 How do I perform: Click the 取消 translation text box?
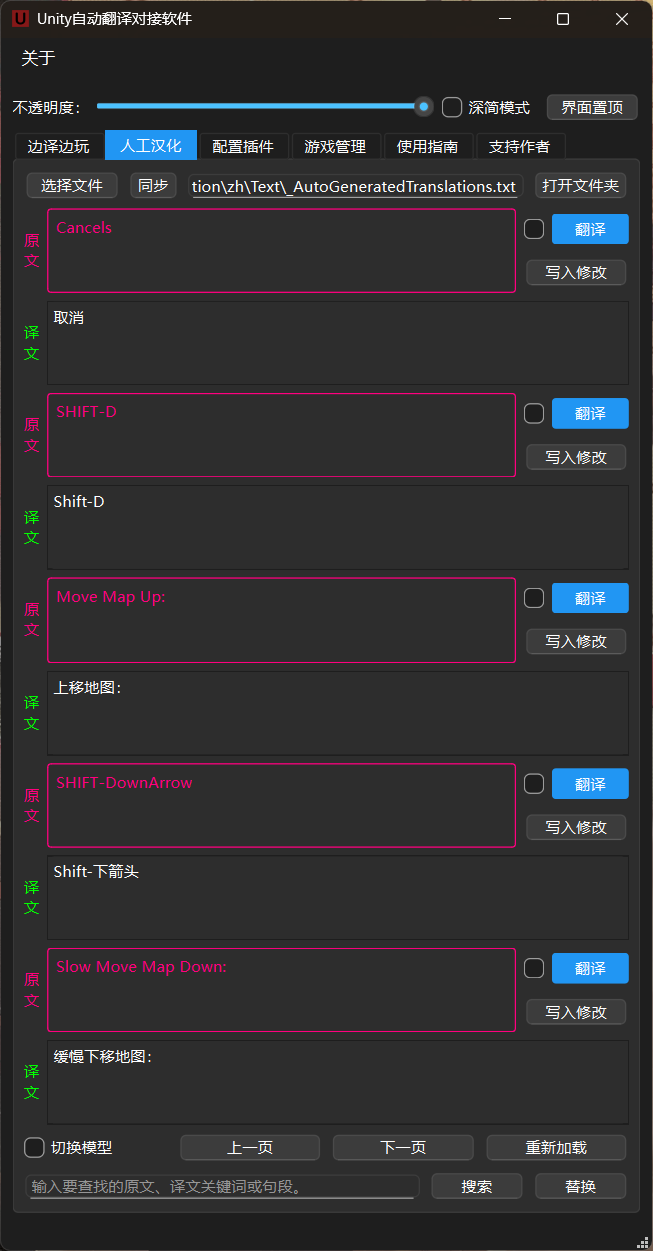coord(338,343)
